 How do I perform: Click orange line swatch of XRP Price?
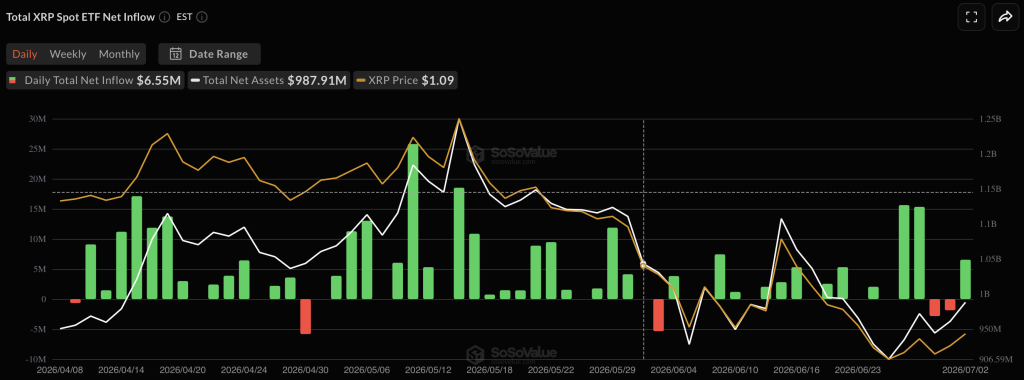[x=361, y=81]
